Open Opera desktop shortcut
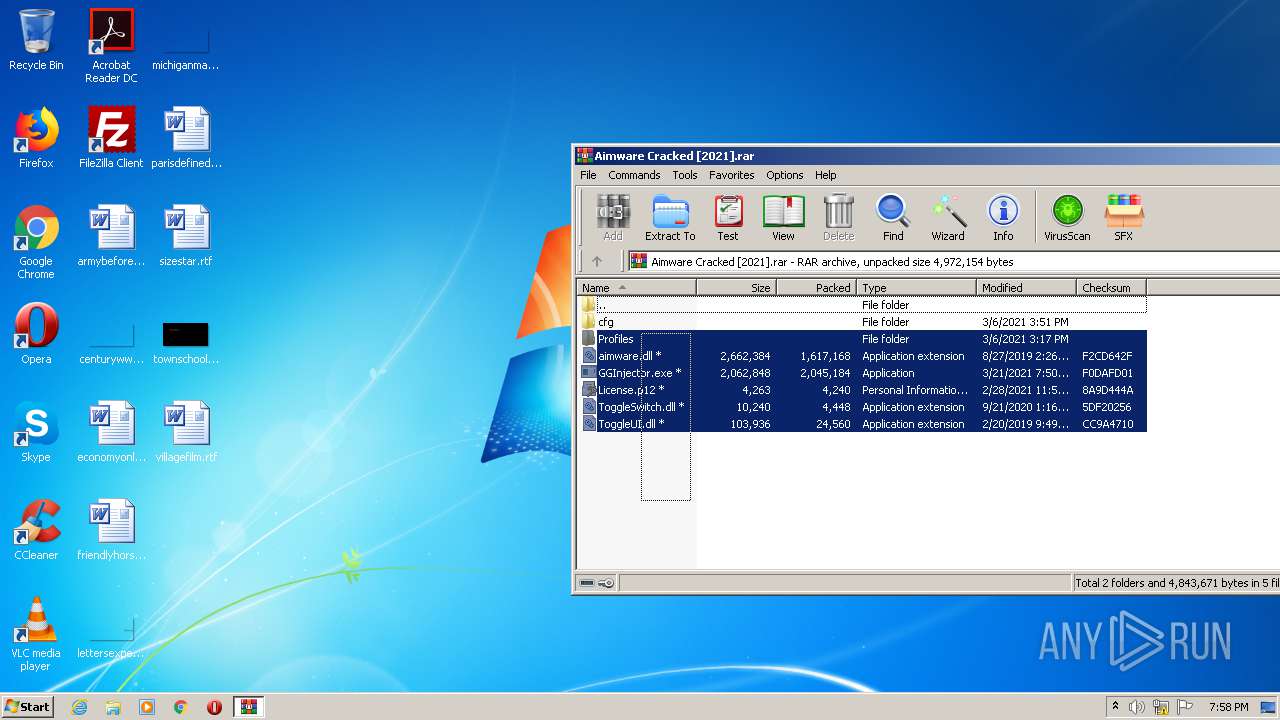Viewport: 1280px width, 720px height. pyautogui.click(x=36, y=334)
